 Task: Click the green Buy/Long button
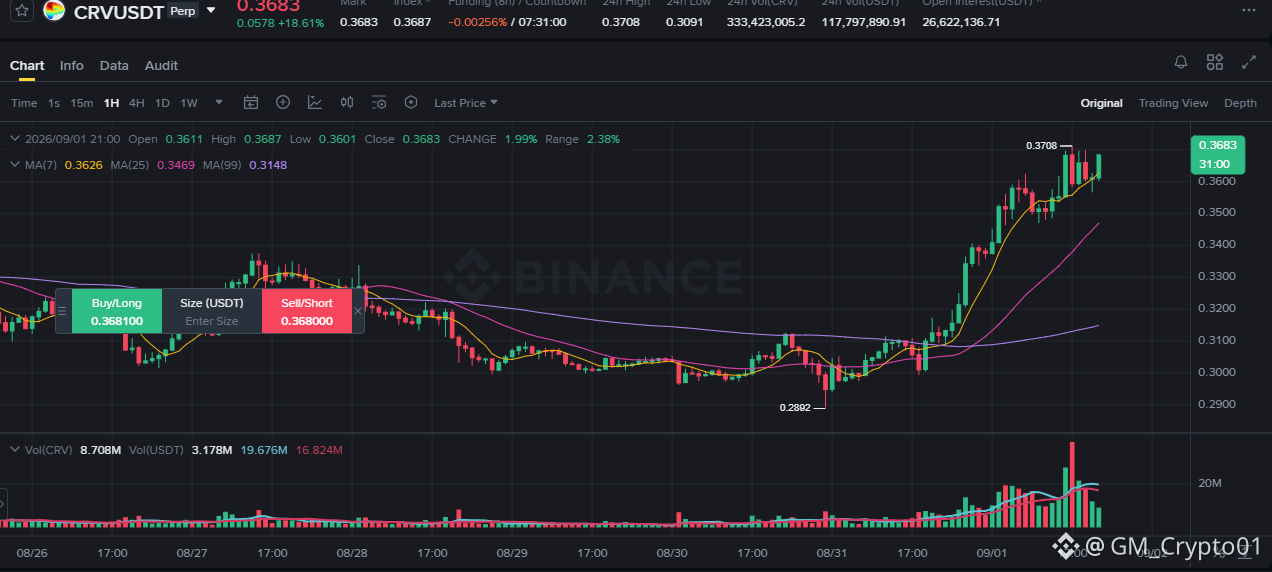tap(117, 311)
